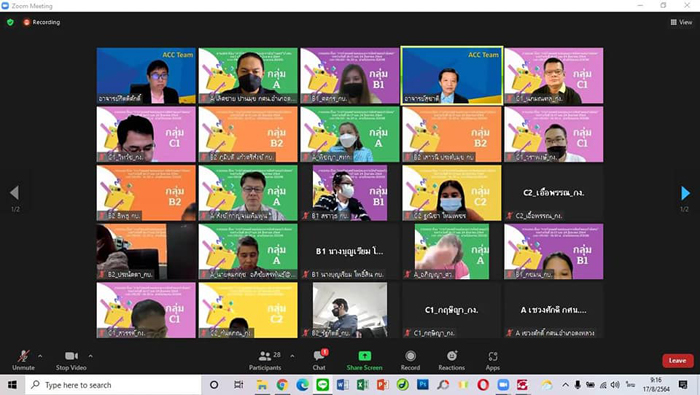The image size is (700, 395).
Task: Go to next gallery page with blue arrow
Action: click(x=685, y=193)
